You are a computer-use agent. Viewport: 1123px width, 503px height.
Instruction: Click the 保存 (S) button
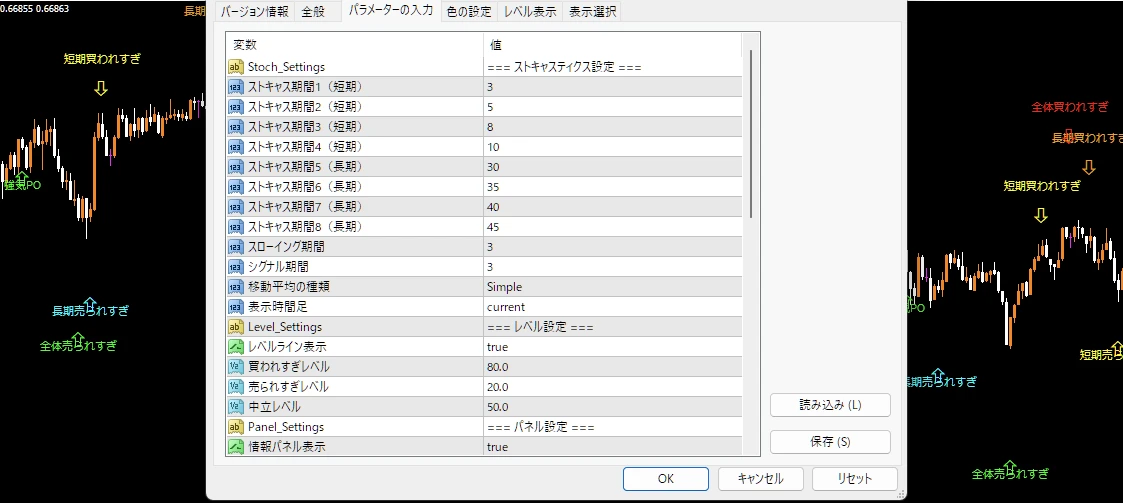(830, 442)
